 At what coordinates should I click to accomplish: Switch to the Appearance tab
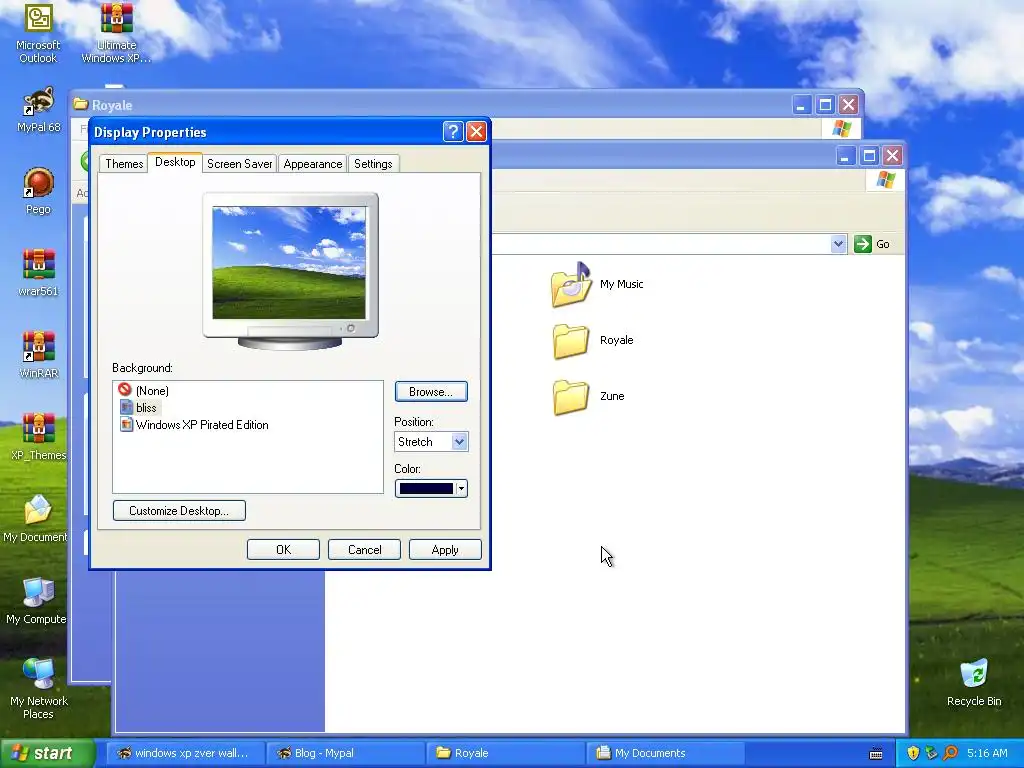313,164
